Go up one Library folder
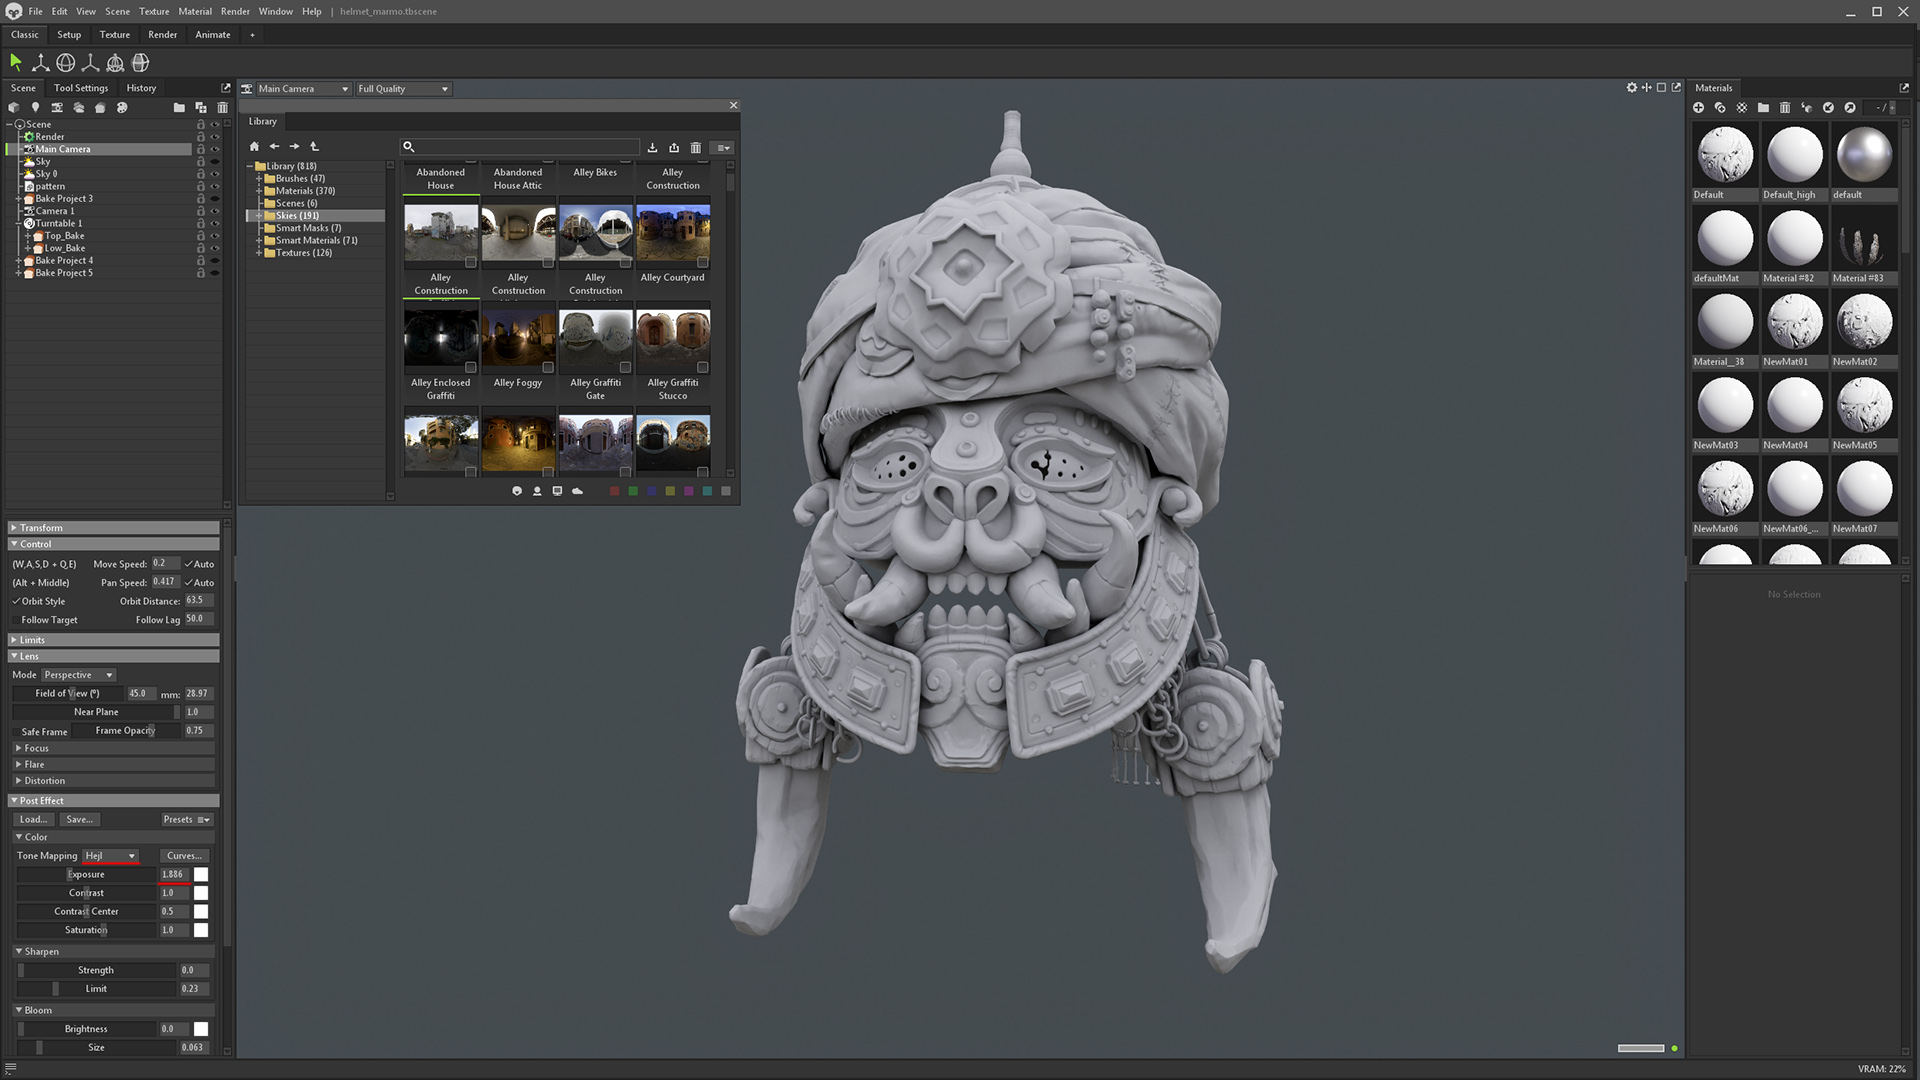The height and width of the screenshot is (1080, 1920). coord(314,147)
